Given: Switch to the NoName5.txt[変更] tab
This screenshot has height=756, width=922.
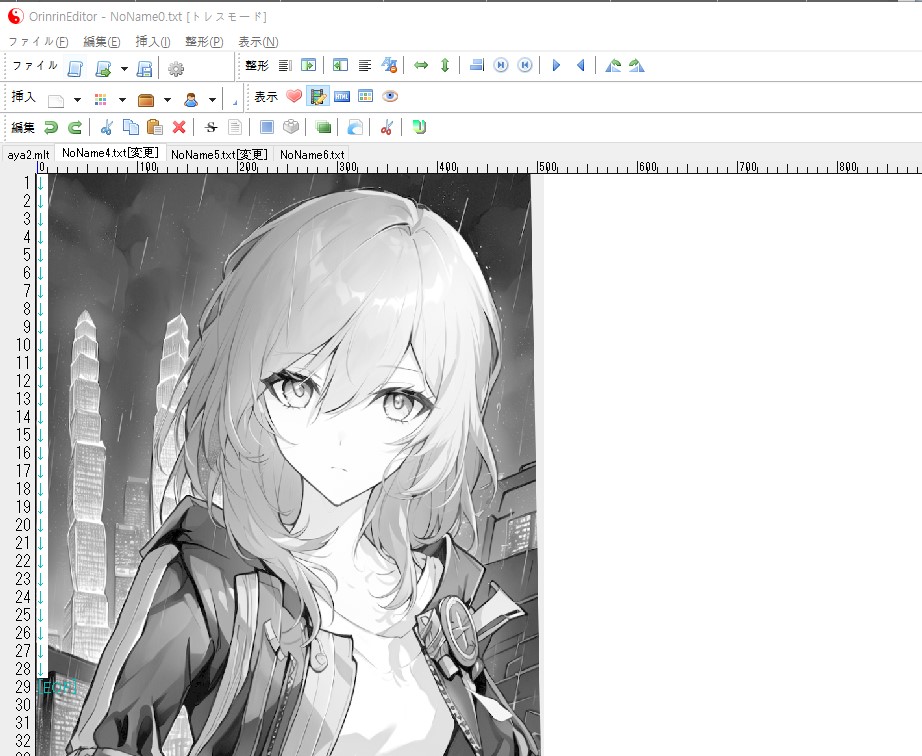Looking at the screenshot, I should pyautogui.click(x=219, y=155).
